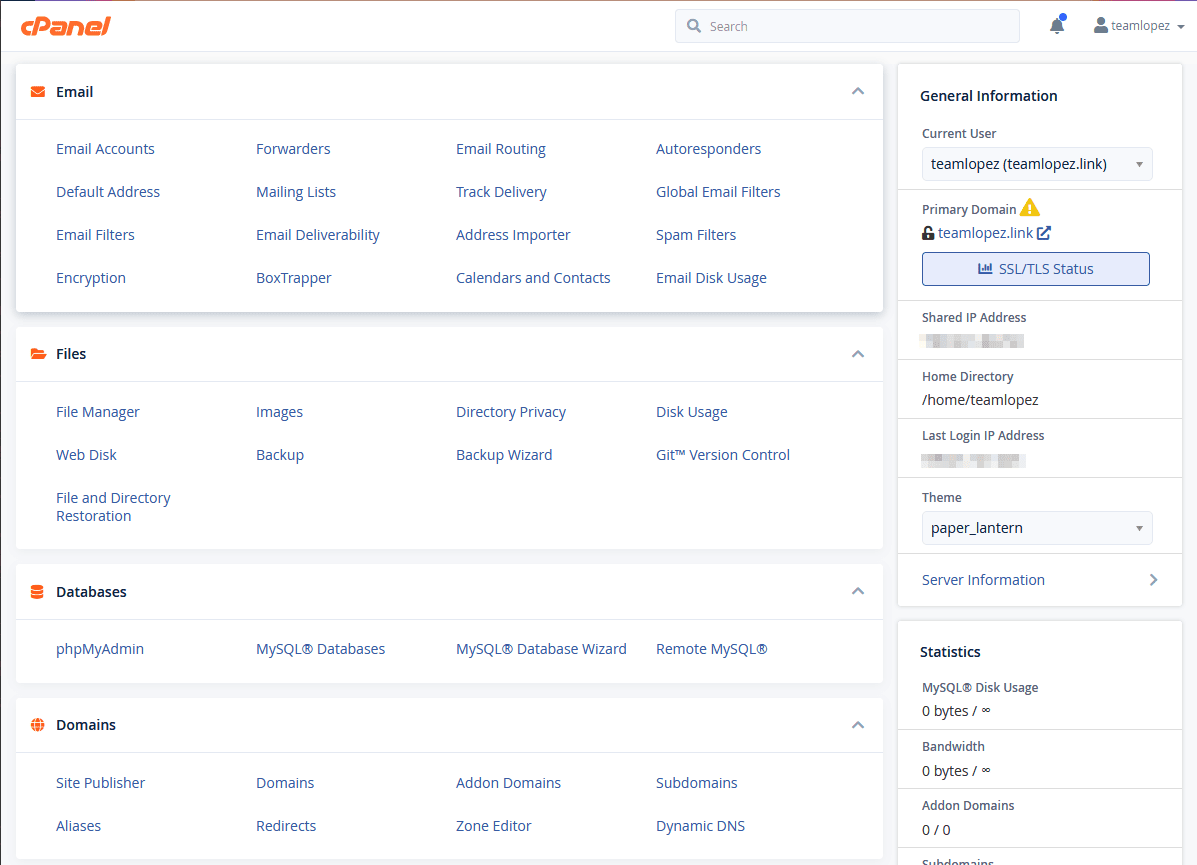This screenshot has height=865, width=1197.
Task: Click the Email section envelope icon
Action: [x=37, y=92]
